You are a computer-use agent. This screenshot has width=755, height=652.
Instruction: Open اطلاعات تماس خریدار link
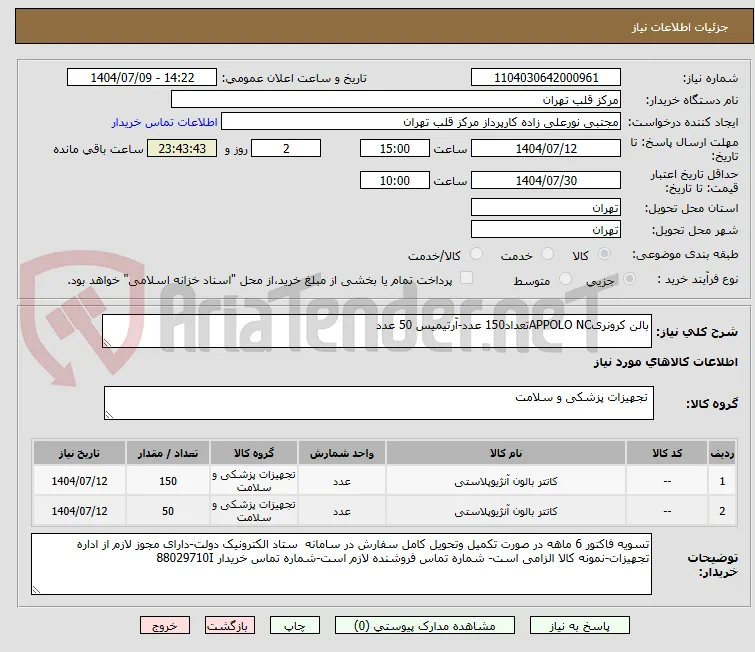click(x=165, y=122)
